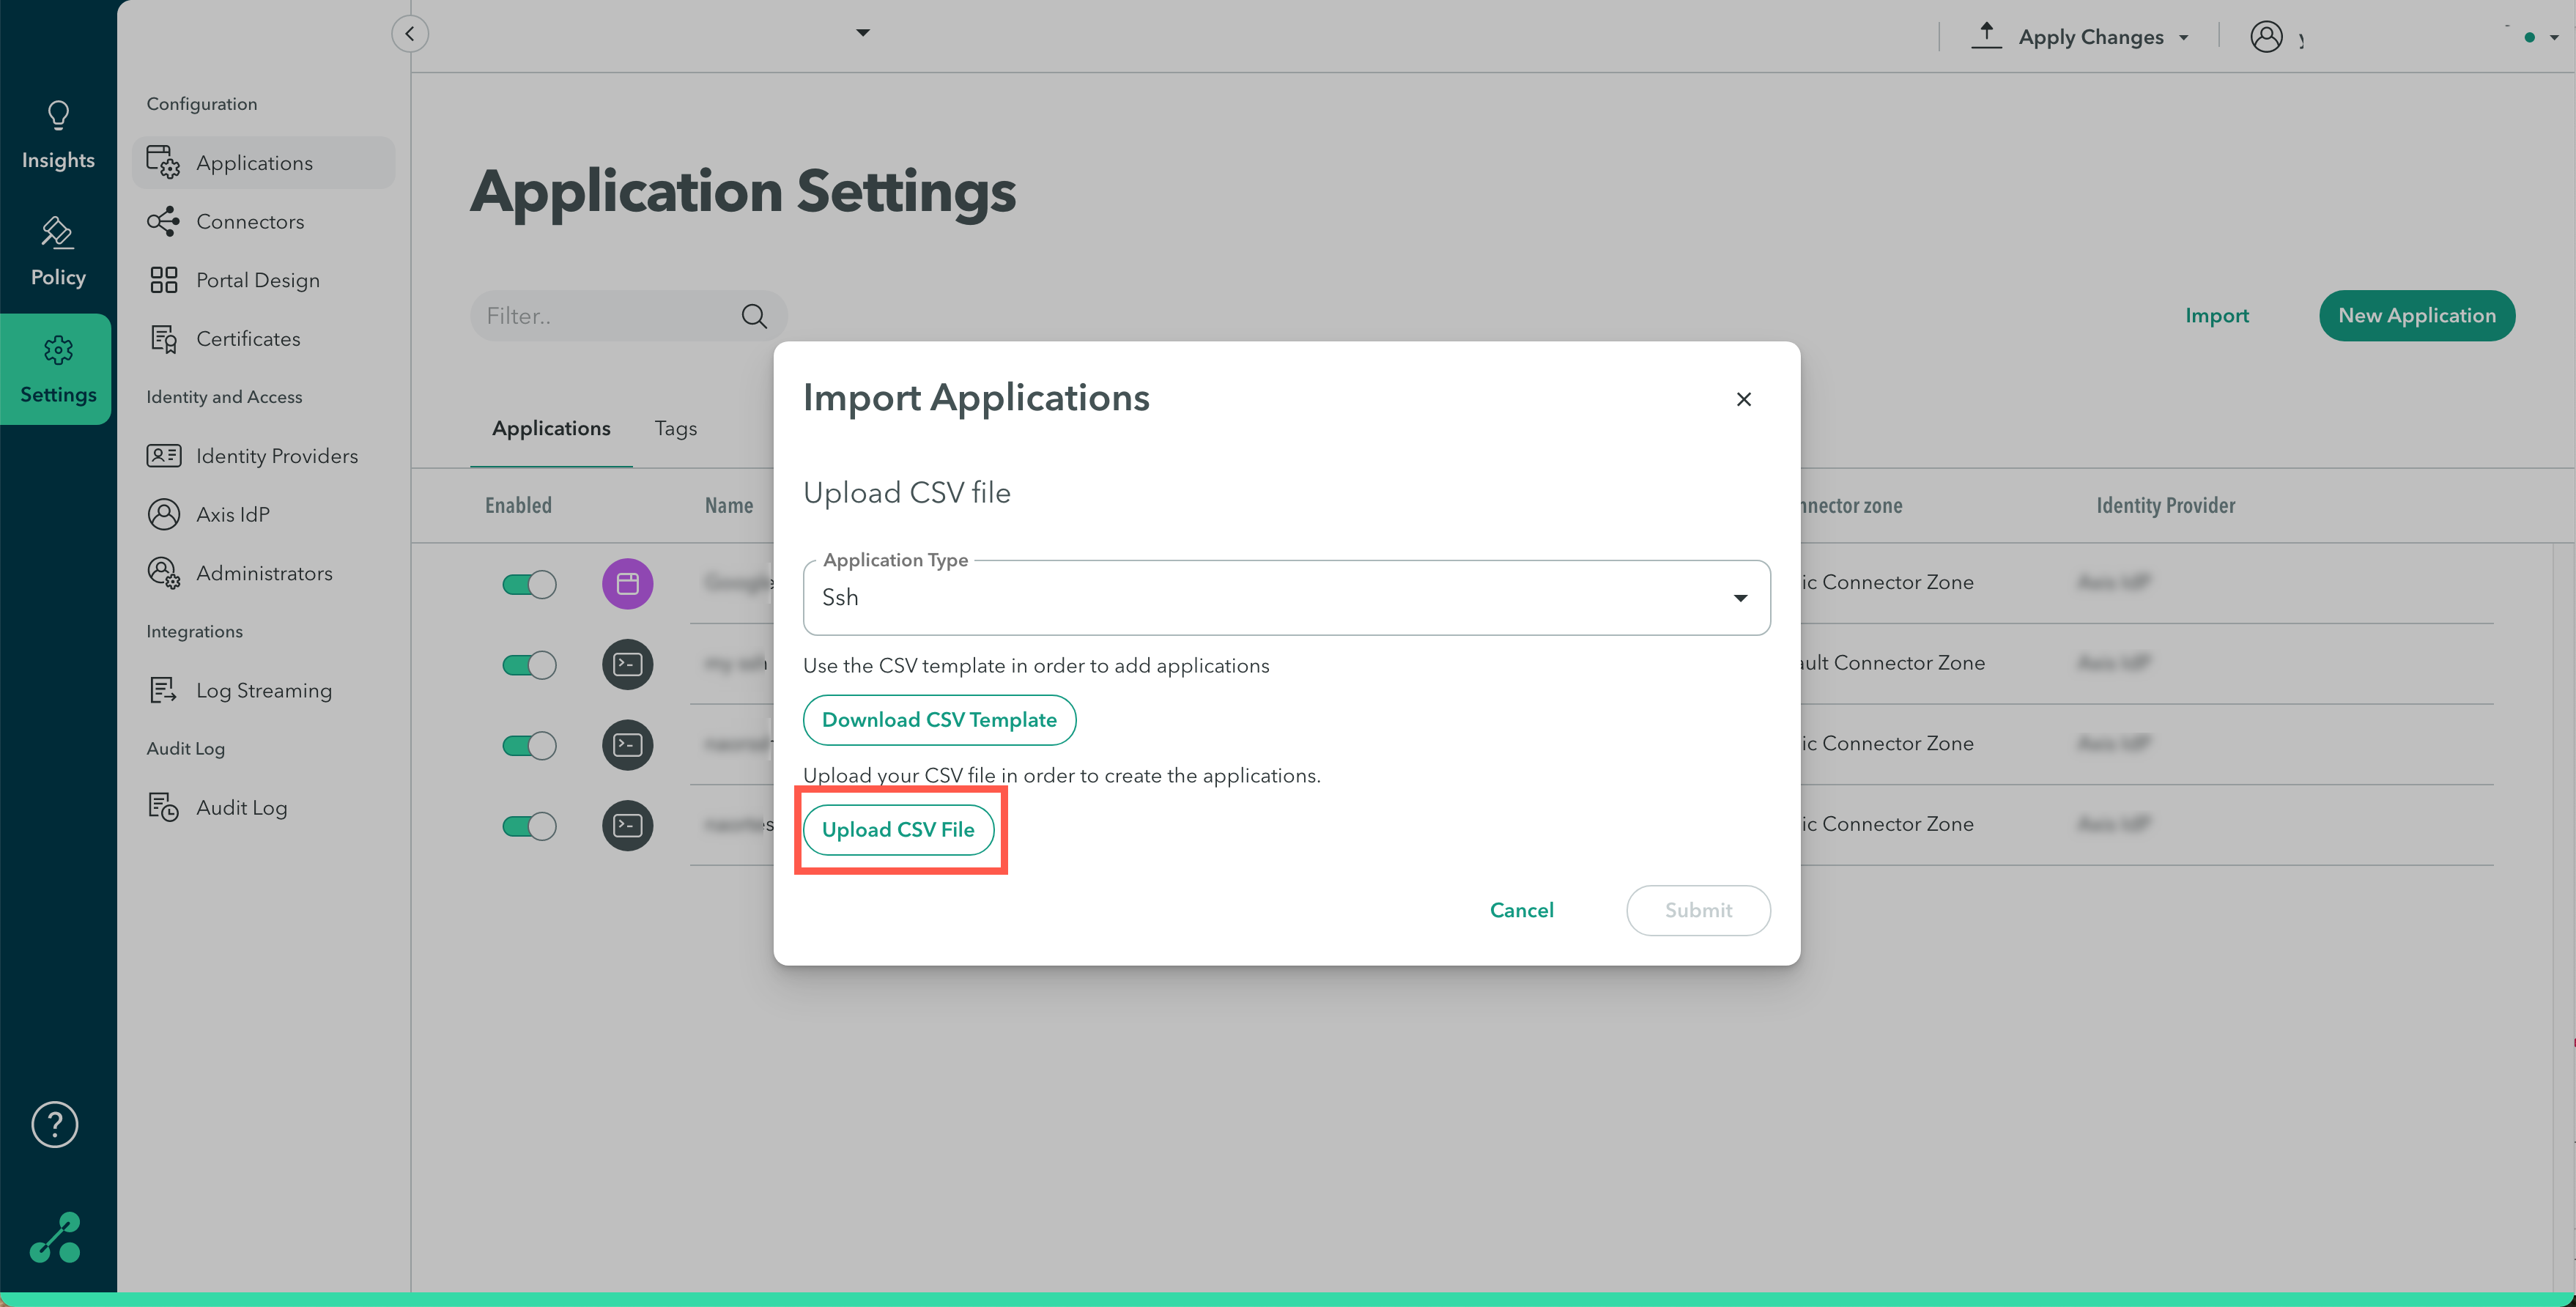Viewport: 2576px width, 1307px height.
Task: Click the Name column header
Action: (729, 506)
